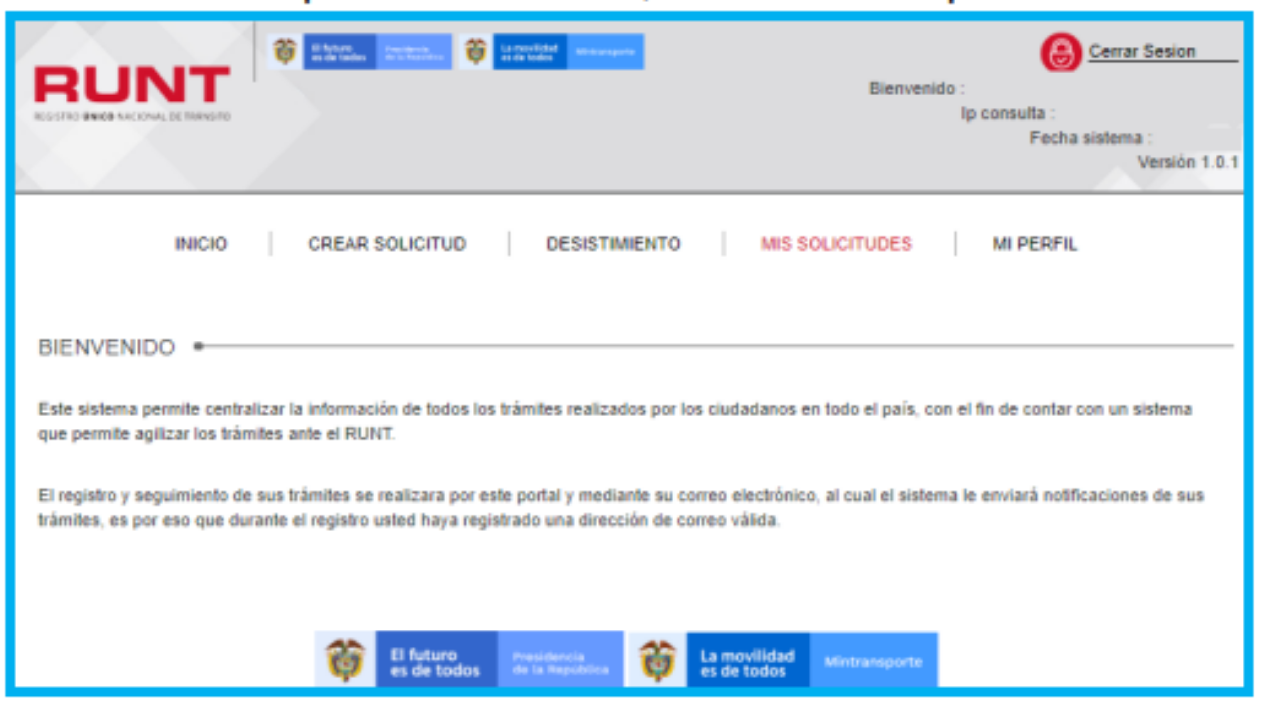
Task: Click the footer coat of arms beside "La movilidad"
Action: [x=657, y=660]
